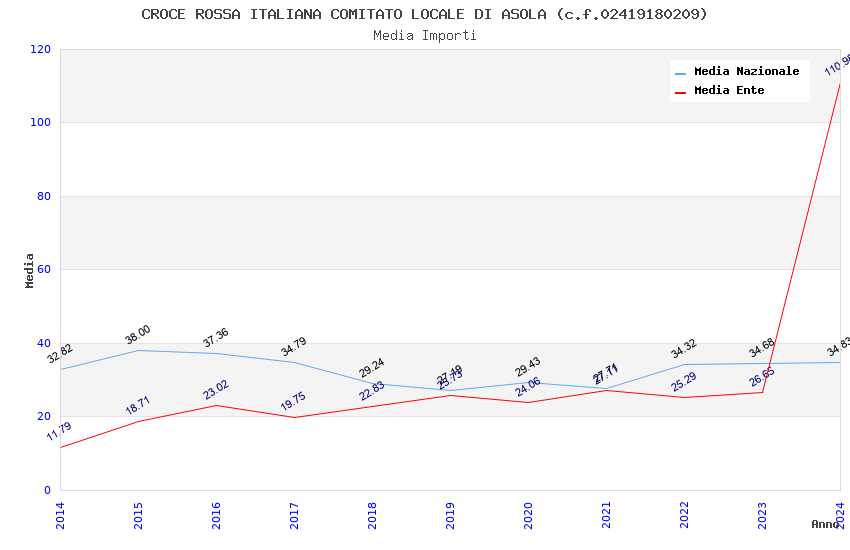Click the Media Ente legend label
850x550 pixels.
(x=729, y=90)
